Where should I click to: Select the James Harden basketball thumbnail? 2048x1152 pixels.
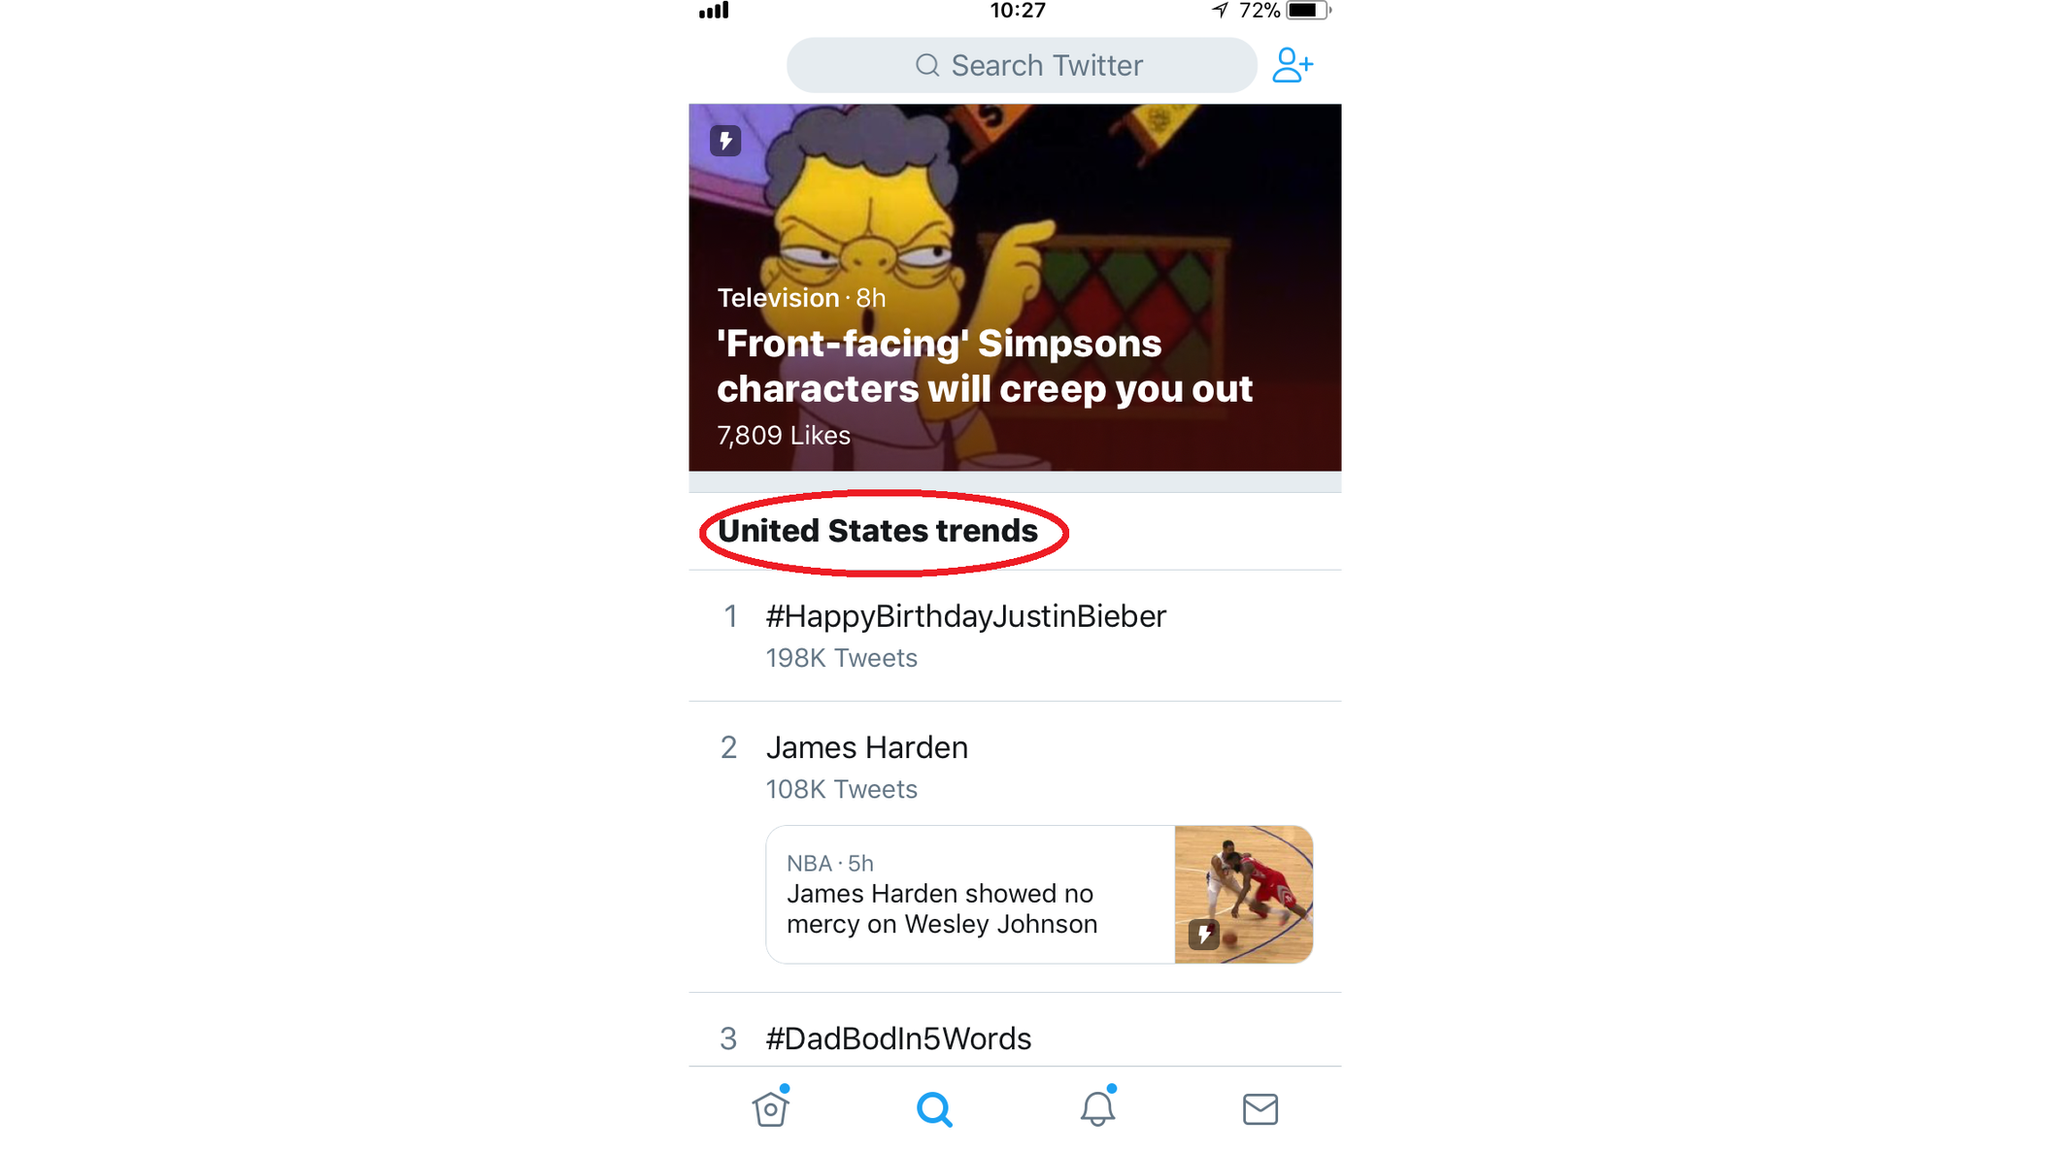(x=1243, y=893)
